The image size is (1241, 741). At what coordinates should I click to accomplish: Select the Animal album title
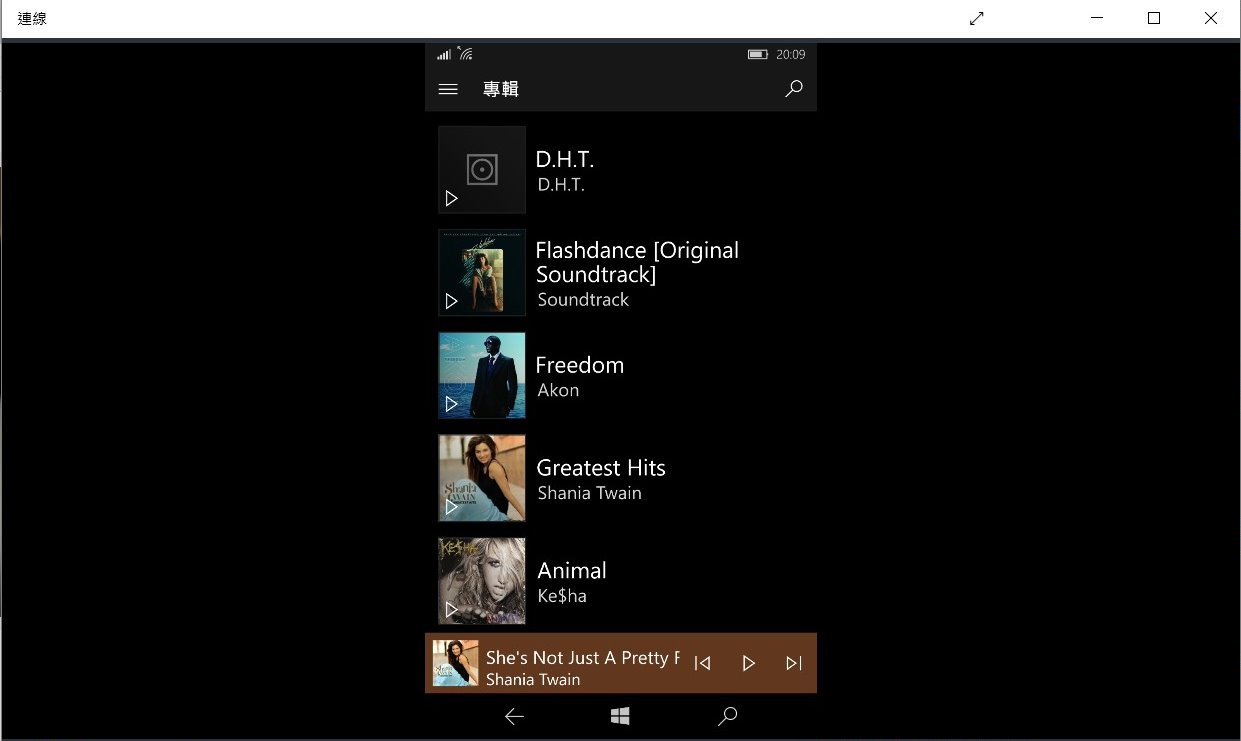572,570
